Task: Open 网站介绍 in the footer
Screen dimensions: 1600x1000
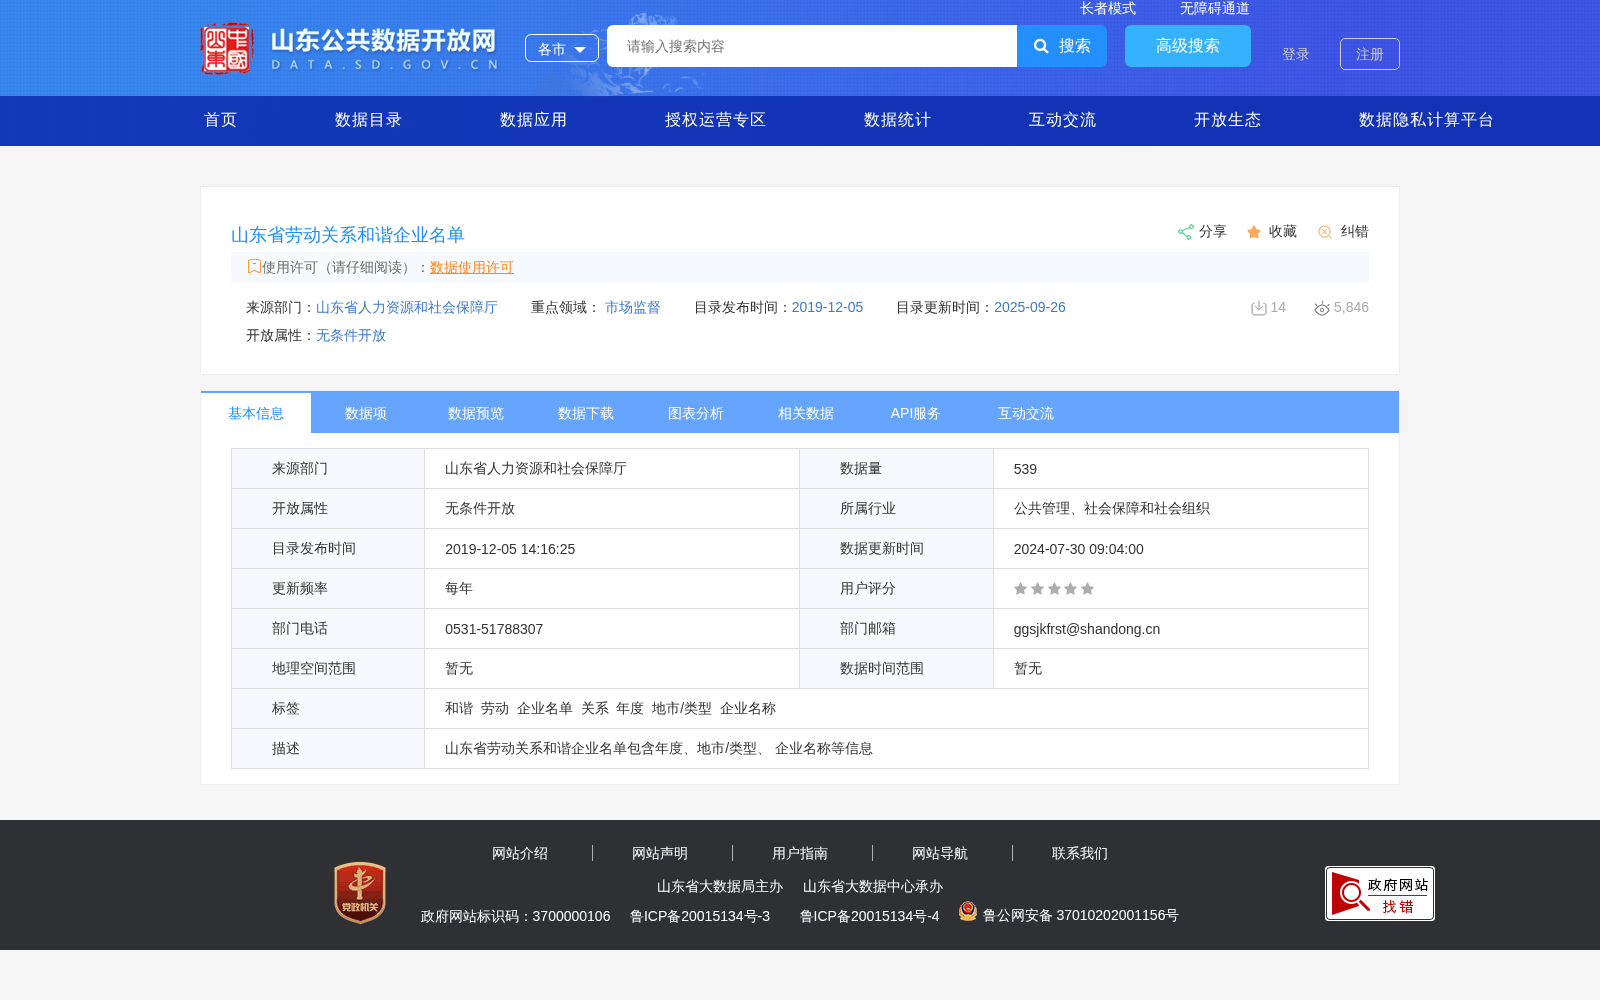Action: point(520,853)
